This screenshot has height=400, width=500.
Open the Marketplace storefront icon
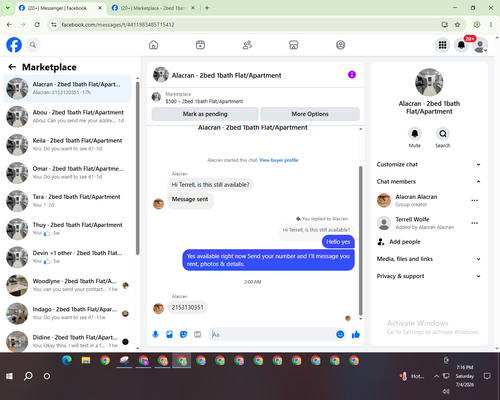[294, 45]
